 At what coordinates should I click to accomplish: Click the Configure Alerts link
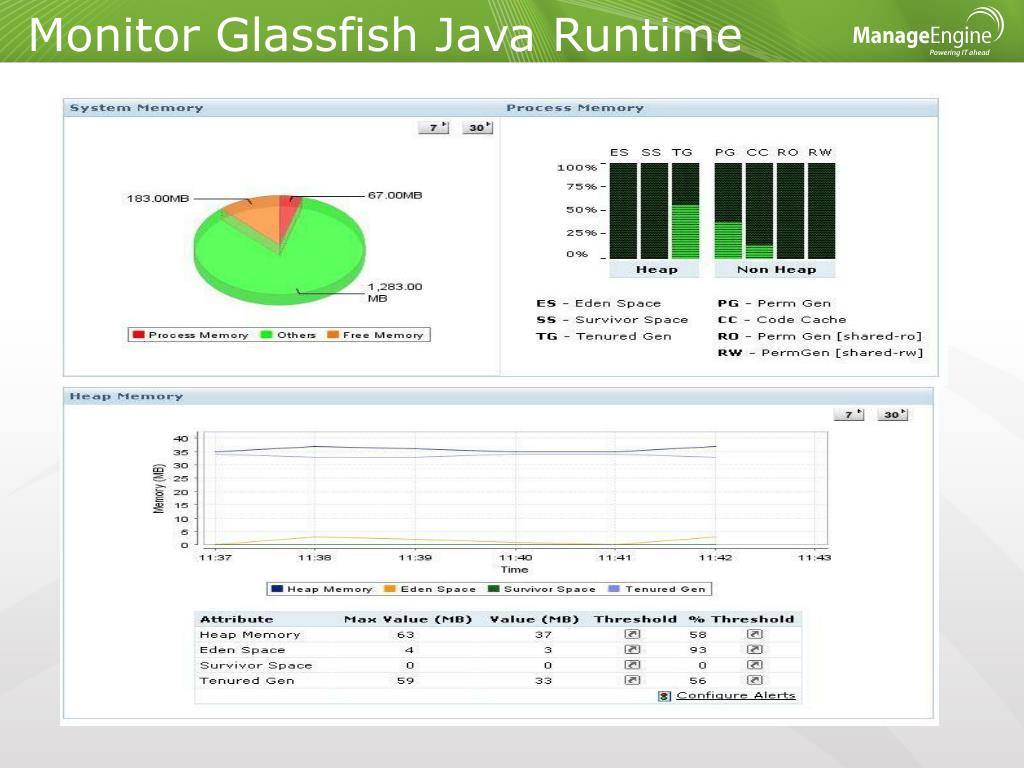click(736, 695)
